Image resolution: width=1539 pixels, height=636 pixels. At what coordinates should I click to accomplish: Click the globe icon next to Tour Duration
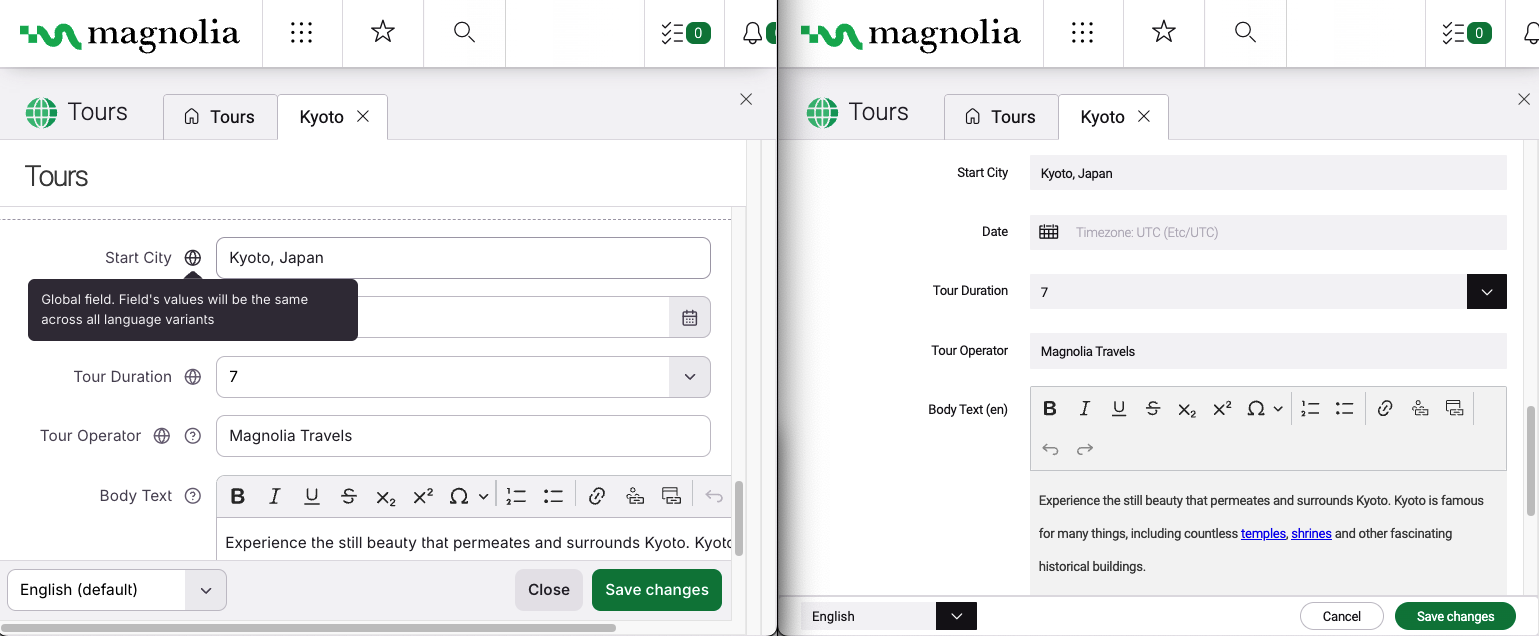(x=193, y=377)
